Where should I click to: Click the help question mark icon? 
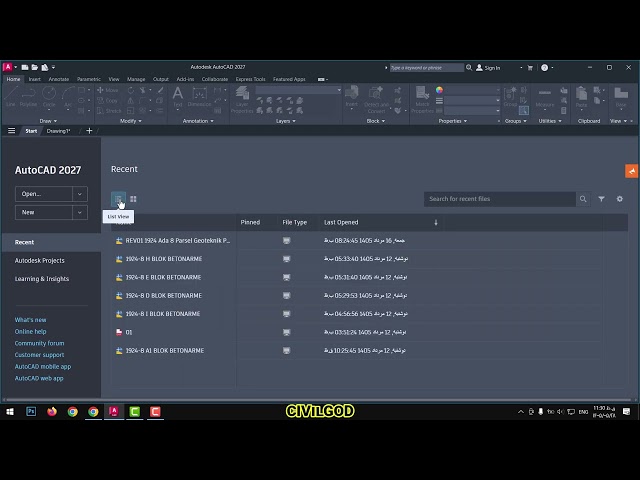544,68
